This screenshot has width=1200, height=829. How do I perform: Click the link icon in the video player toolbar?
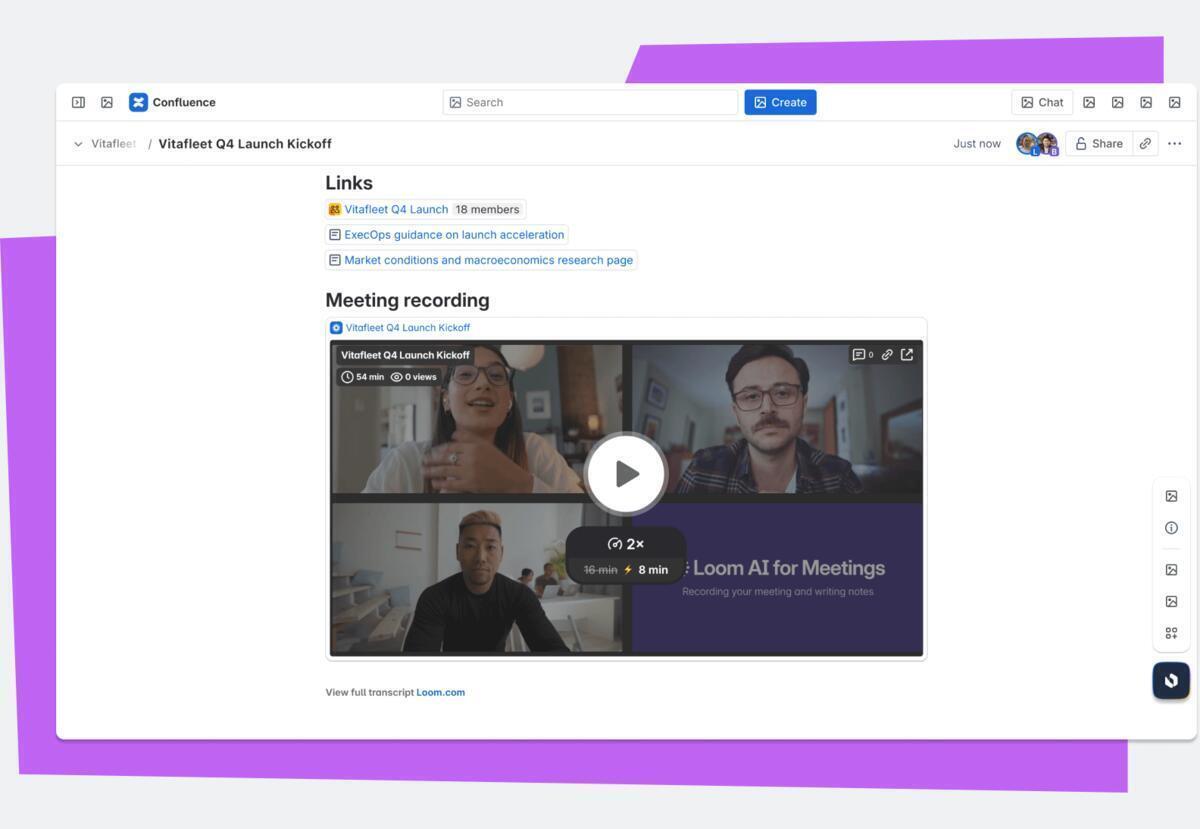pyautogui.click(x=886, y=354)
